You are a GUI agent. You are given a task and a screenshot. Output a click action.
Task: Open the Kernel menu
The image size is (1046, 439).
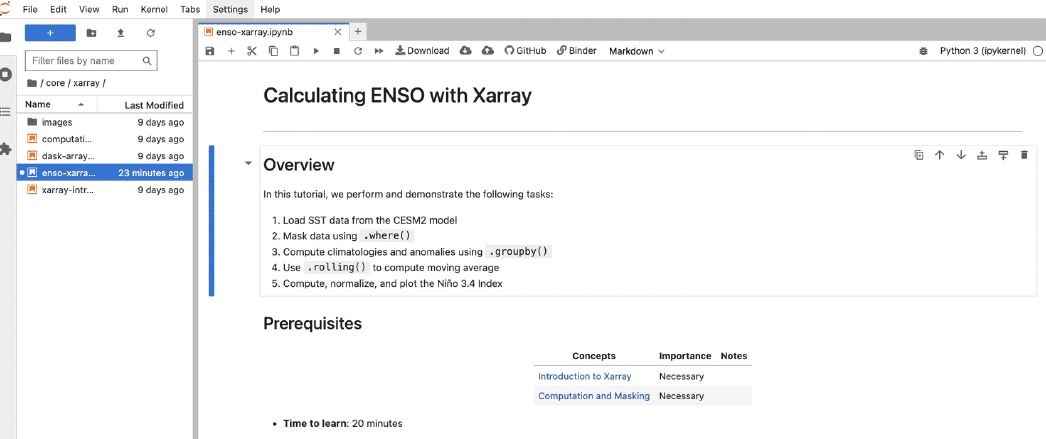coord(154,9)
